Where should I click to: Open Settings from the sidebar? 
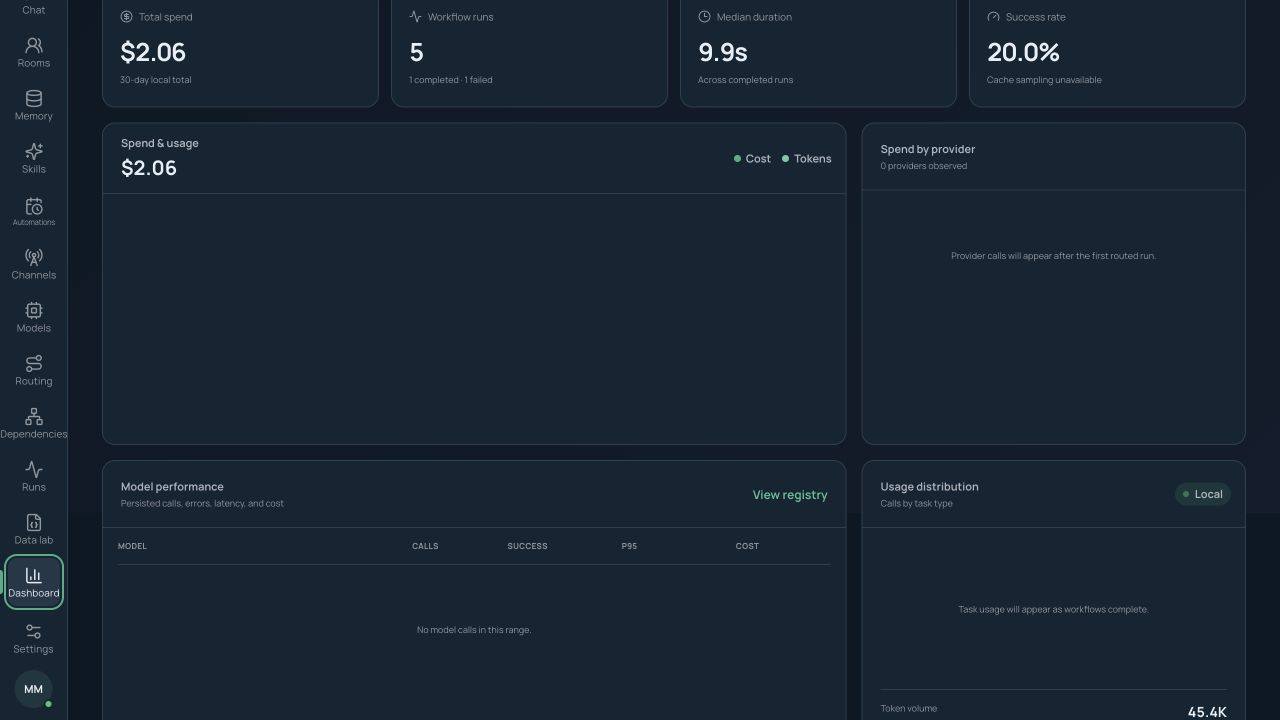(33, 639)
